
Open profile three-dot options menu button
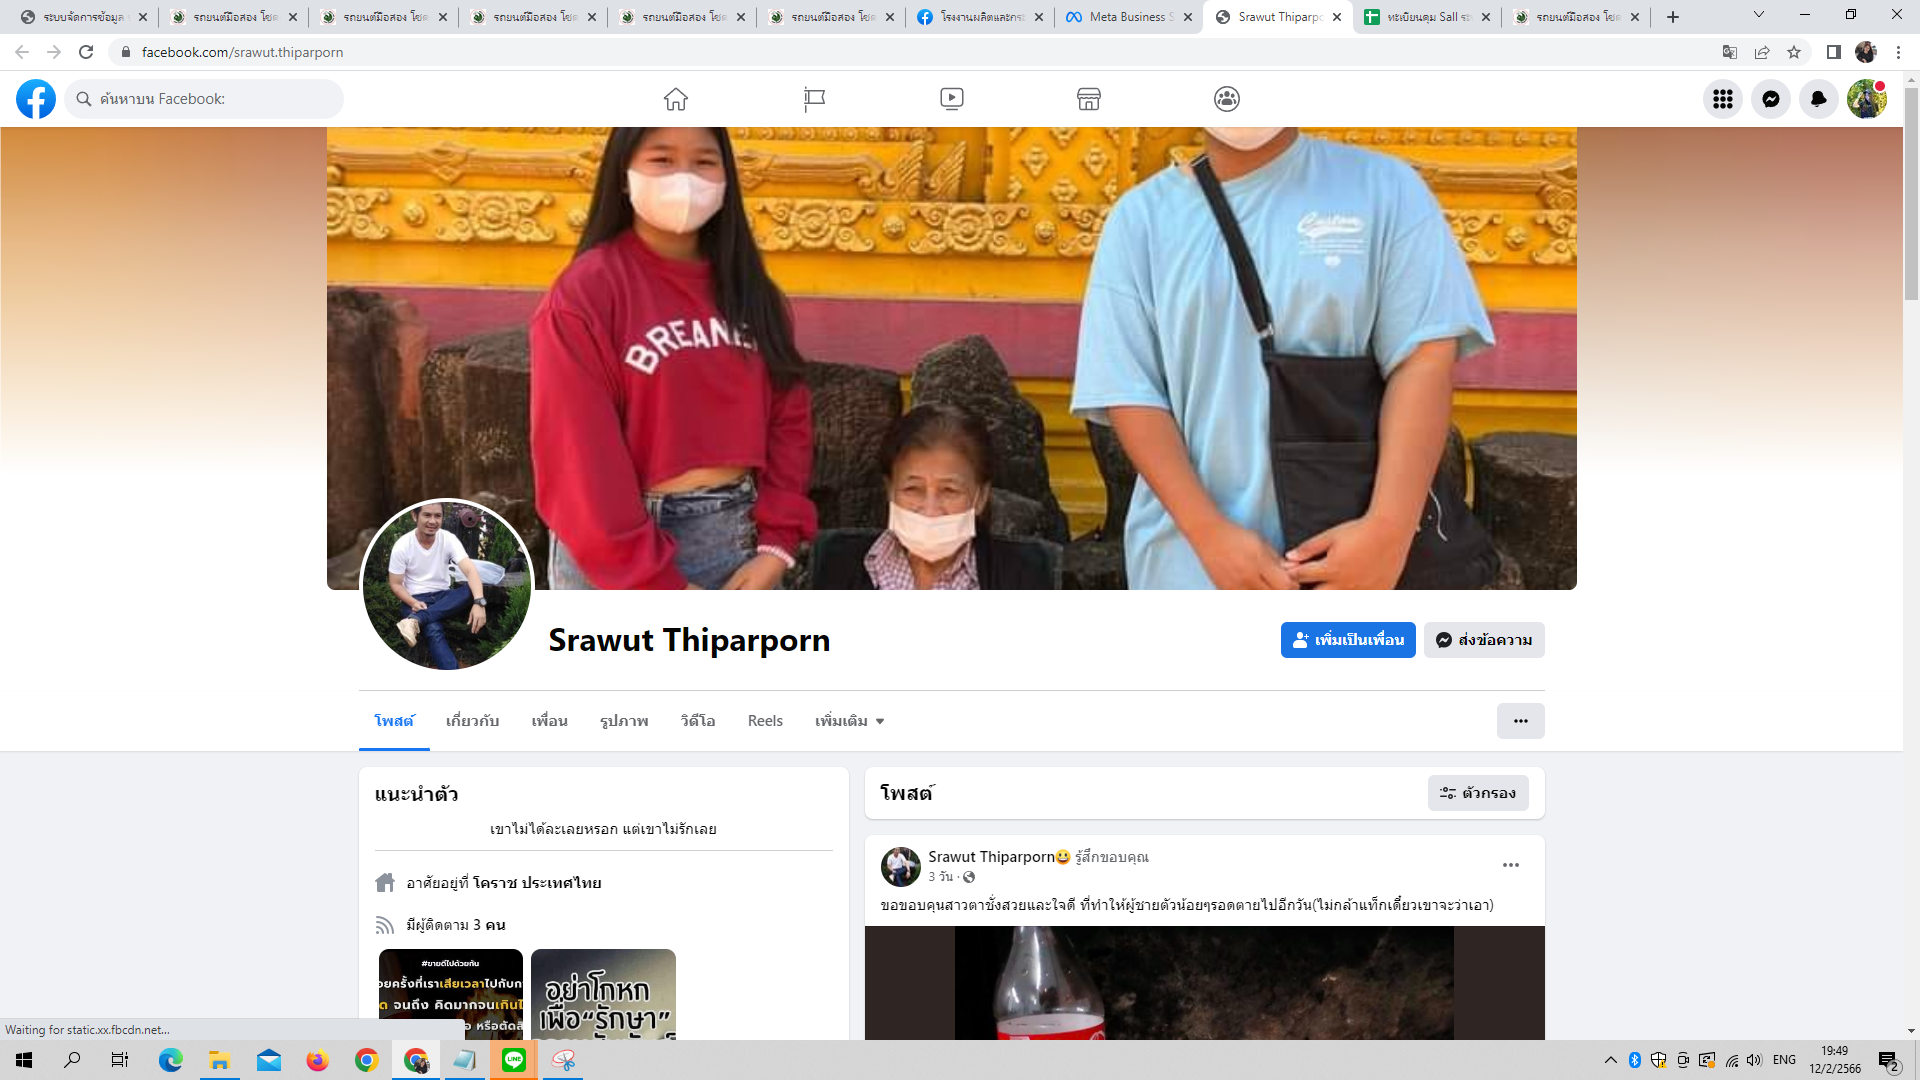point(1520,721)
